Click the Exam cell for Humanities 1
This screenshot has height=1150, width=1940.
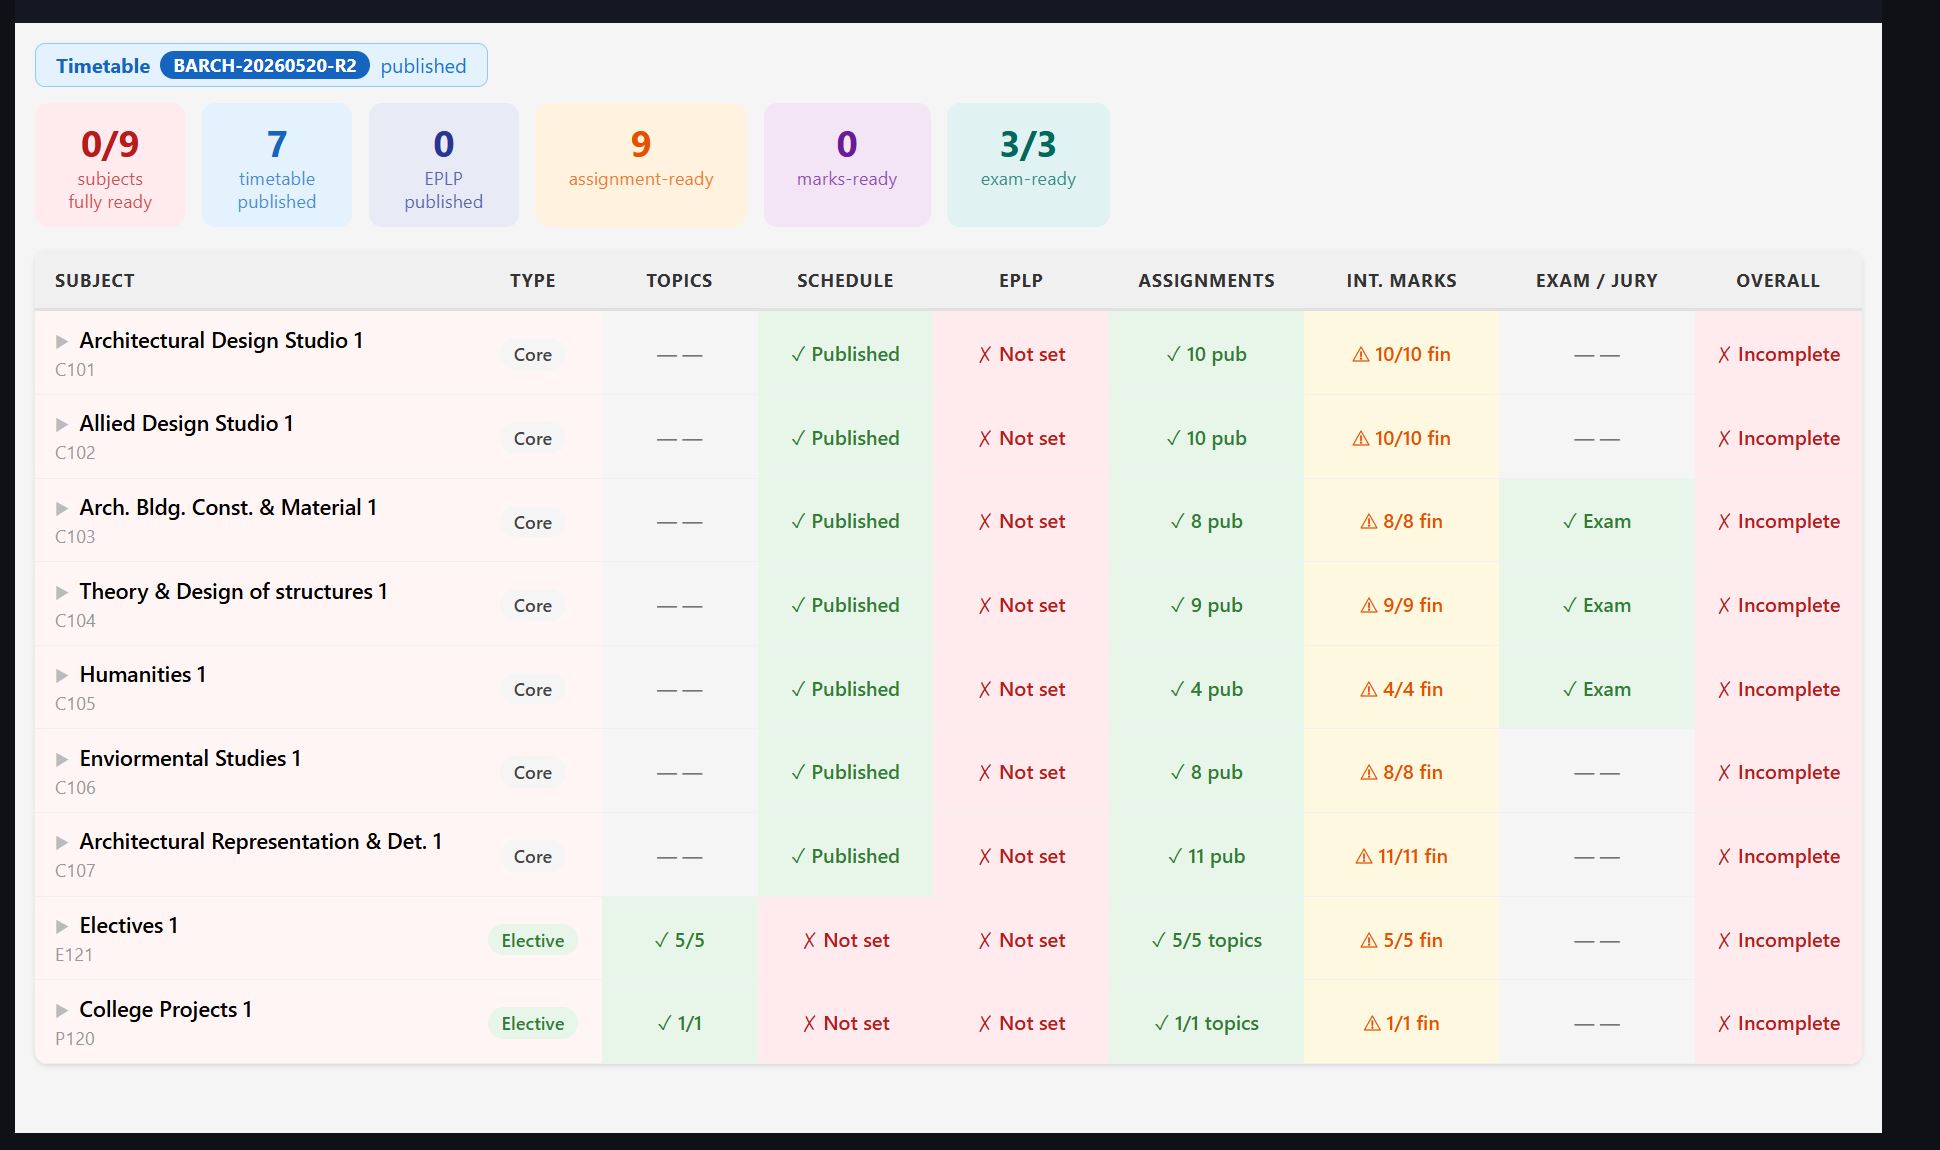click(x=1597, y=689)
